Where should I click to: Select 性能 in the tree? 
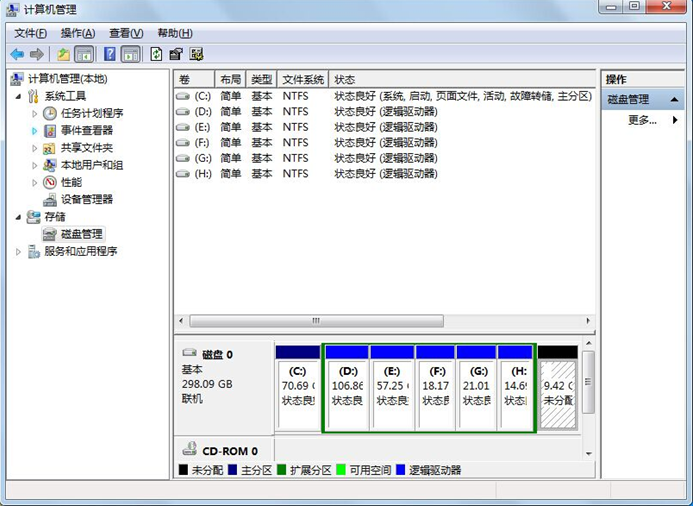coord(71,182)
